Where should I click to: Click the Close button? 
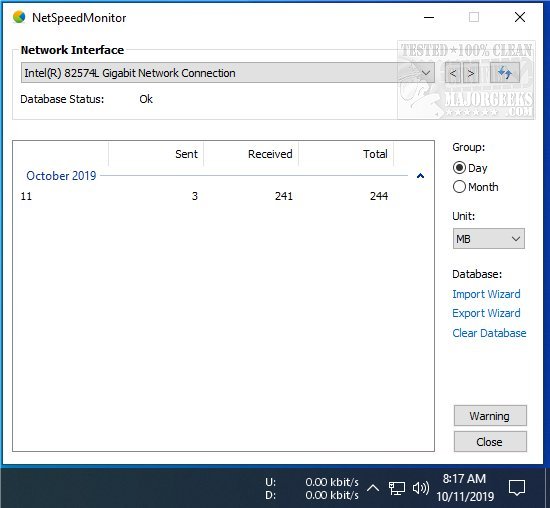click(490, 442)
